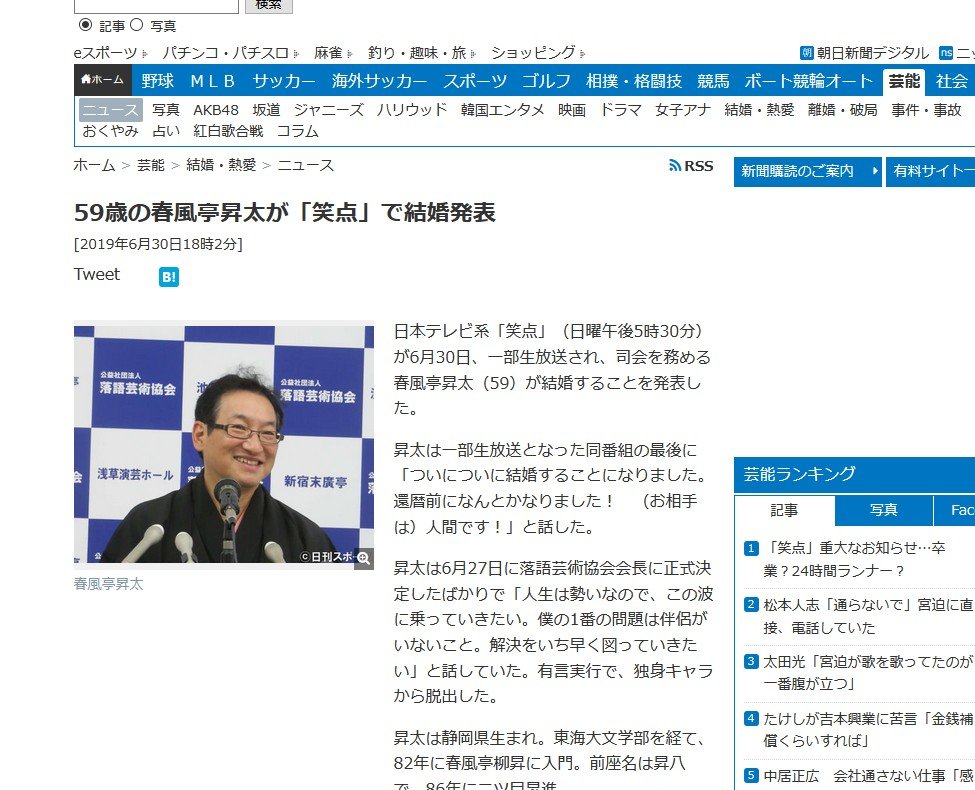The height and width of the screenshot is (790, 975).
Task: Click the 春風亭昇太 article photo
Action: (x=224, y=444)
